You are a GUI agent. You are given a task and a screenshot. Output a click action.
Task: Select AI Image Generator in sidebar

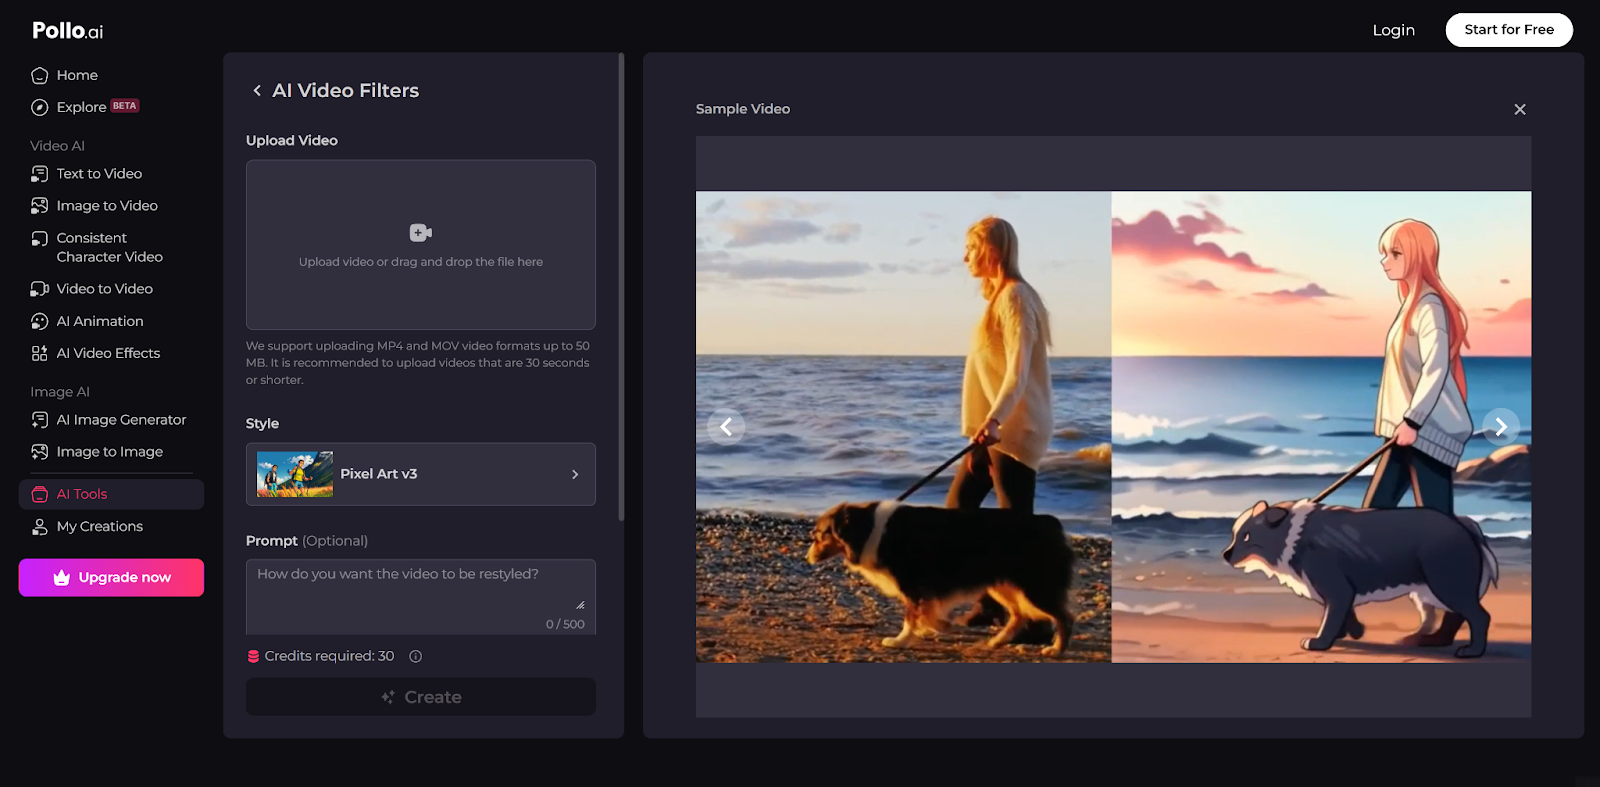pyautogui.click(x=121, y=420)
